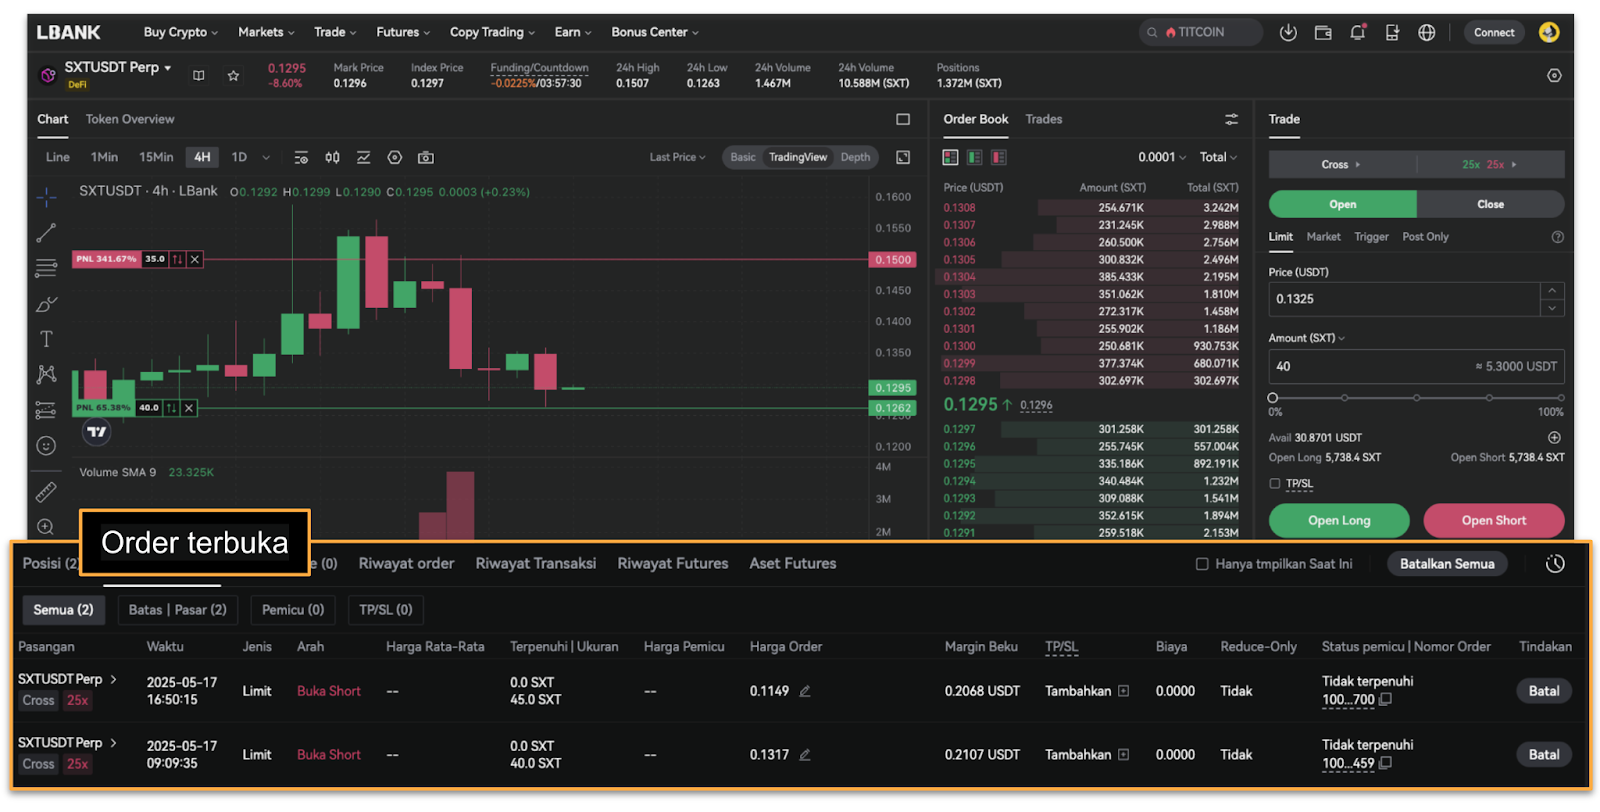Check Hanya tmpilkan Saat Ini box
The image size is (1600, 812).
tap(1202, 564)
